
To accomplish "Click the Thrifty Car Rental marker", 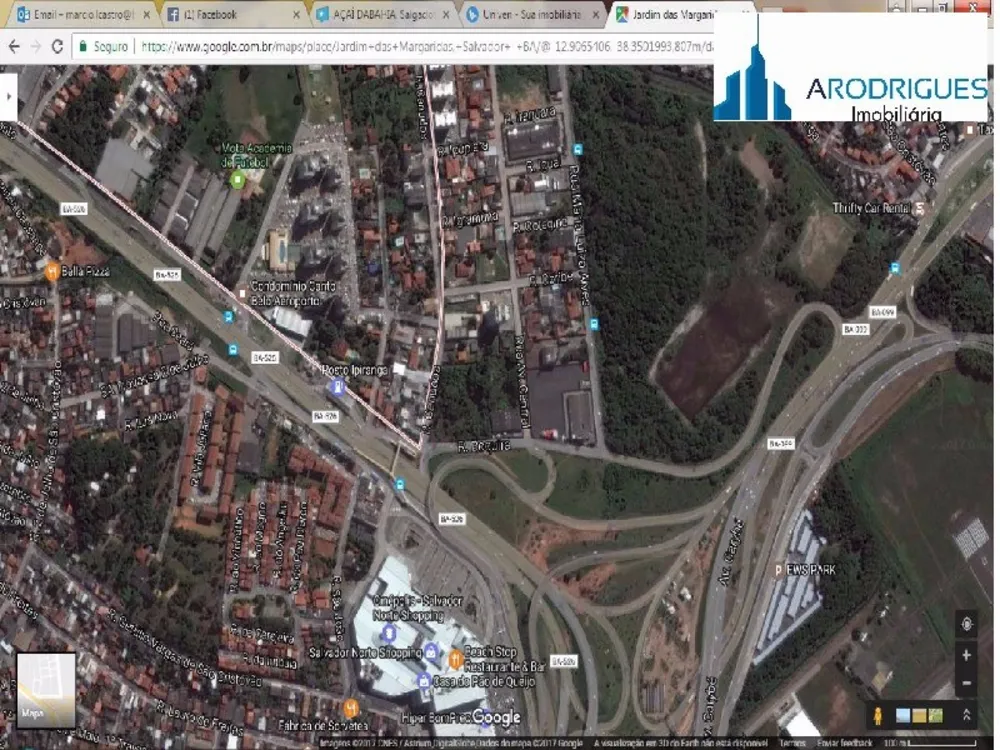I will click(920, 208).
